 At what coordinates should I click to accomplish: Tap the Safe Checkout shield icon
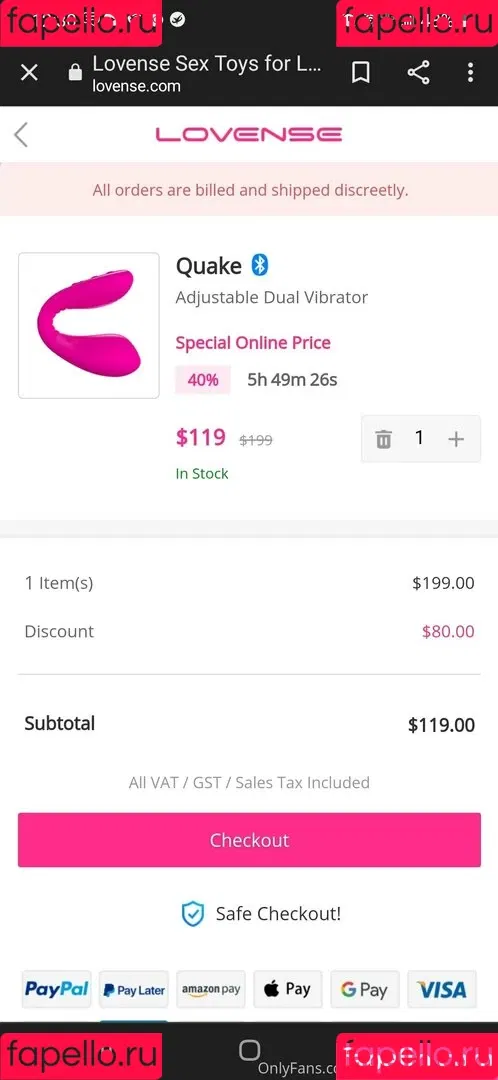(x=193, y=914)
